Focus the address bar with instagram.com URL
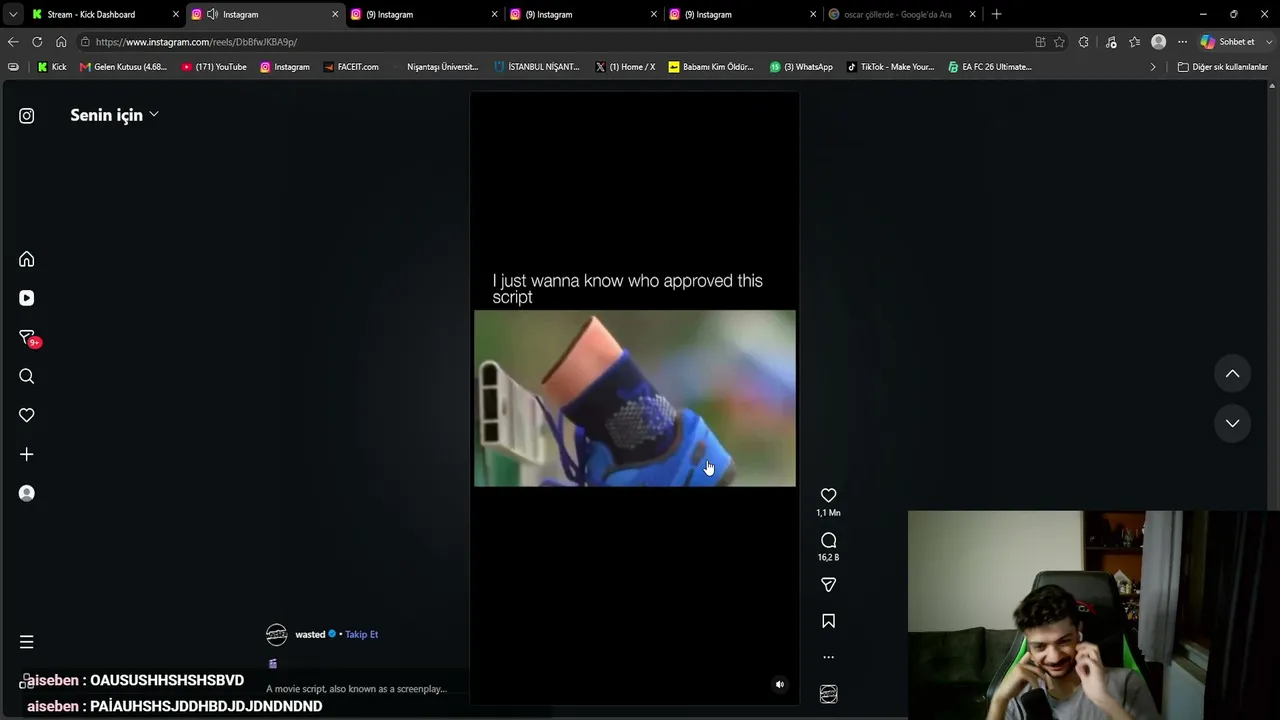 (x=560, y=42)
